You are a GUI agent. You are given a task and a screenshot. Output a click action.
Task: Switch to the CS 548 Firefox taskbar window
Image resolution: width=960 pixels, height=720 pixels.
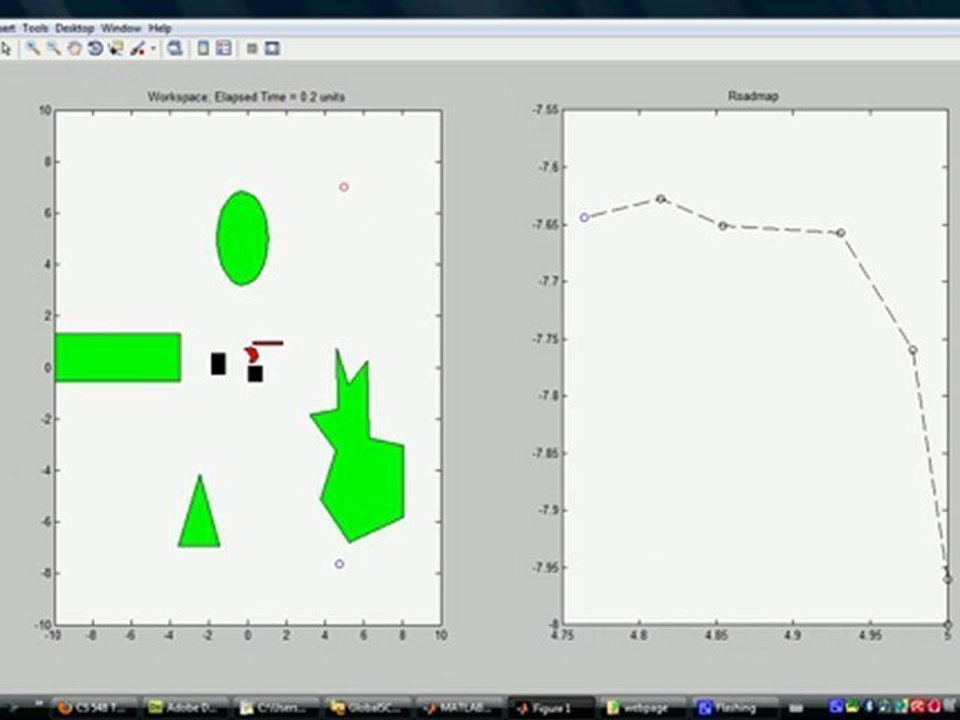93,708
